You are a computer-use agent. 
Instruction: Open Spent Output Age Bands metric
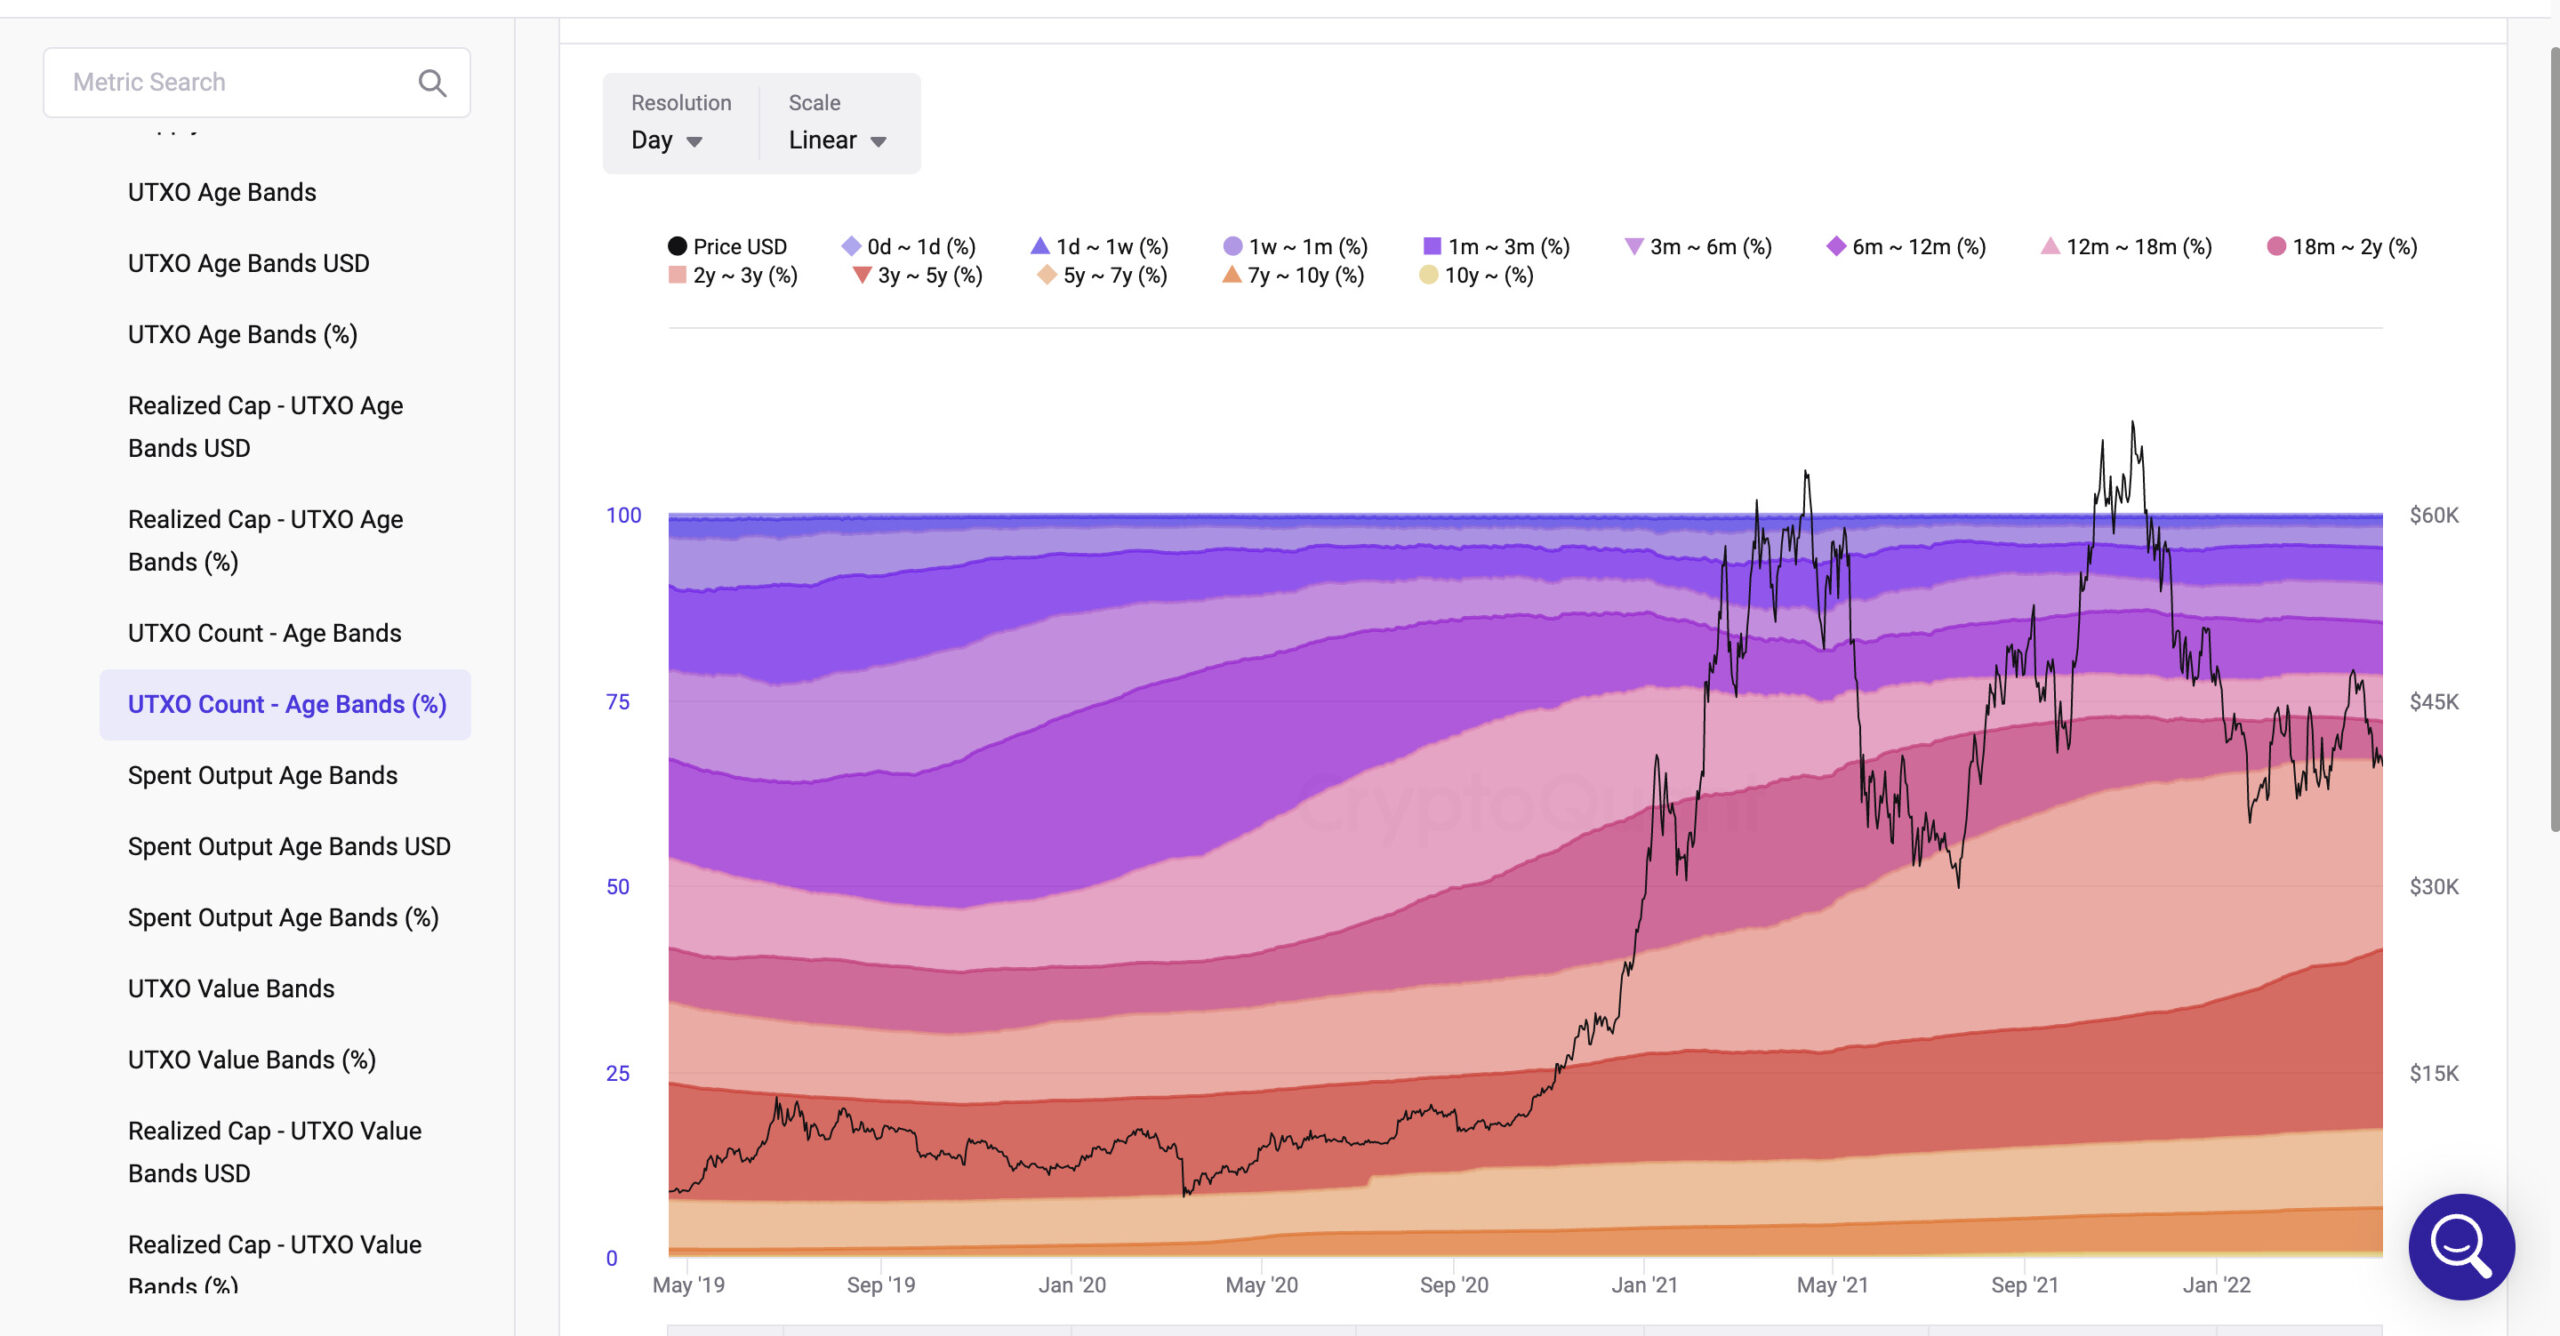coord(263,775)
